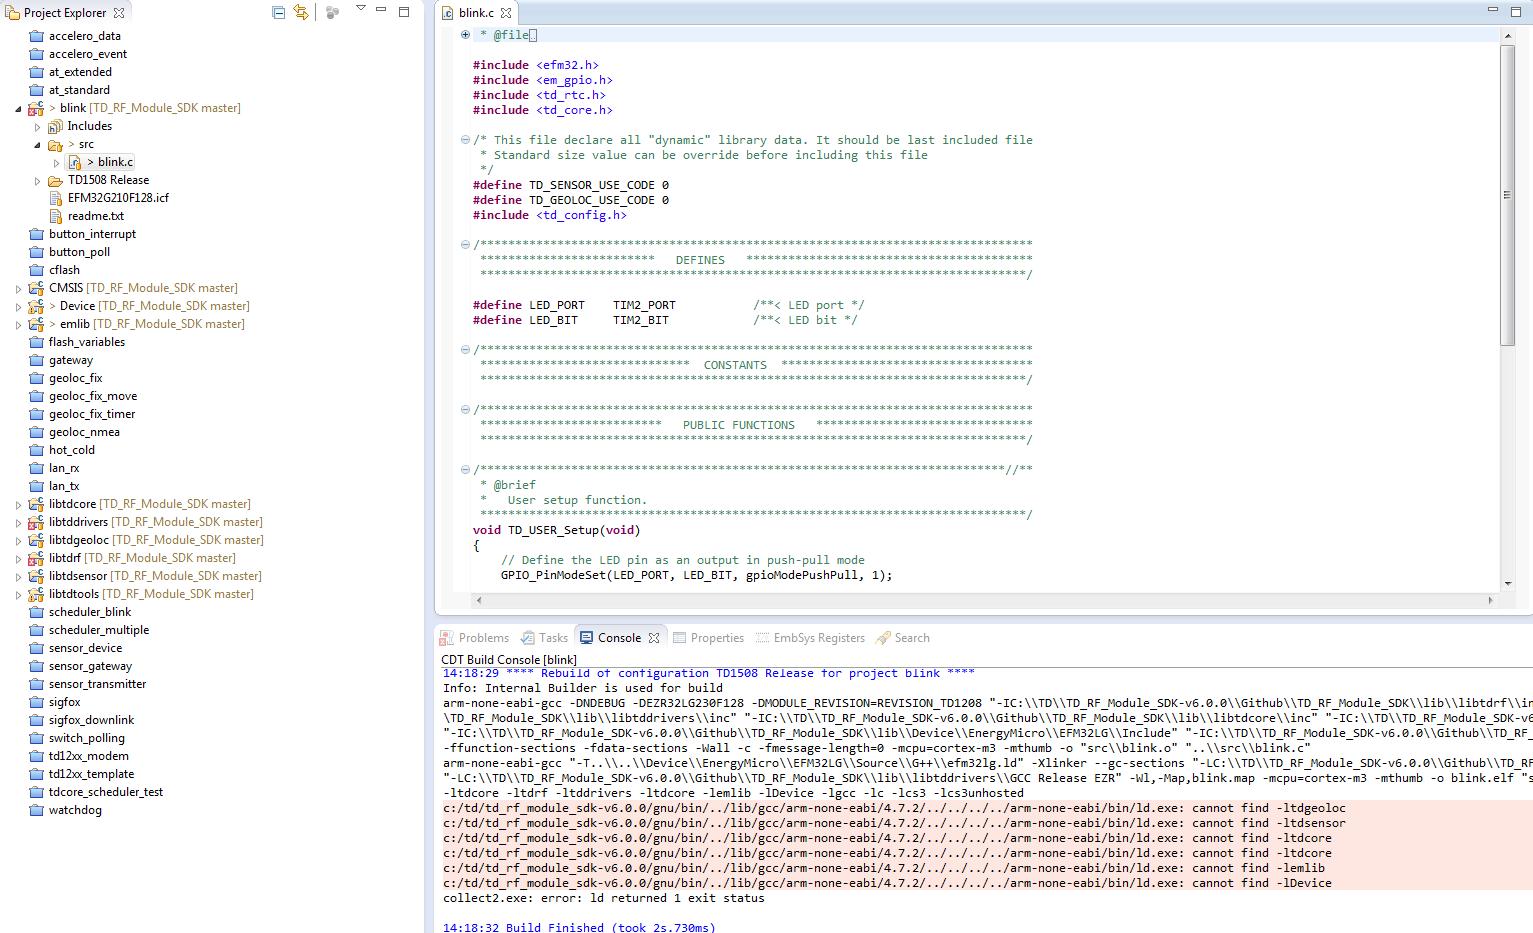1533x933 pixels.
Task: Expand the emlib project node
Action: point(18,325)
